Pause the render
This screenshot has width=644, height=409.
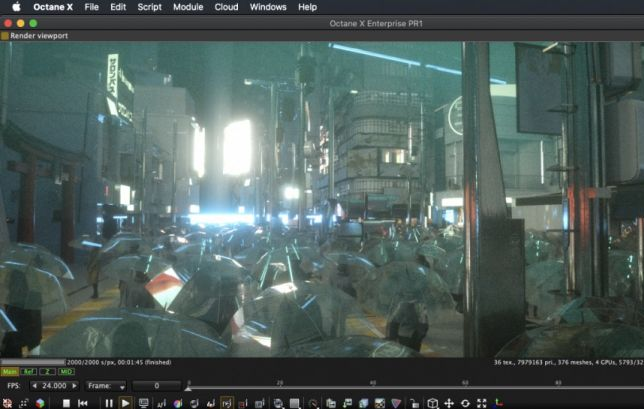109,403
